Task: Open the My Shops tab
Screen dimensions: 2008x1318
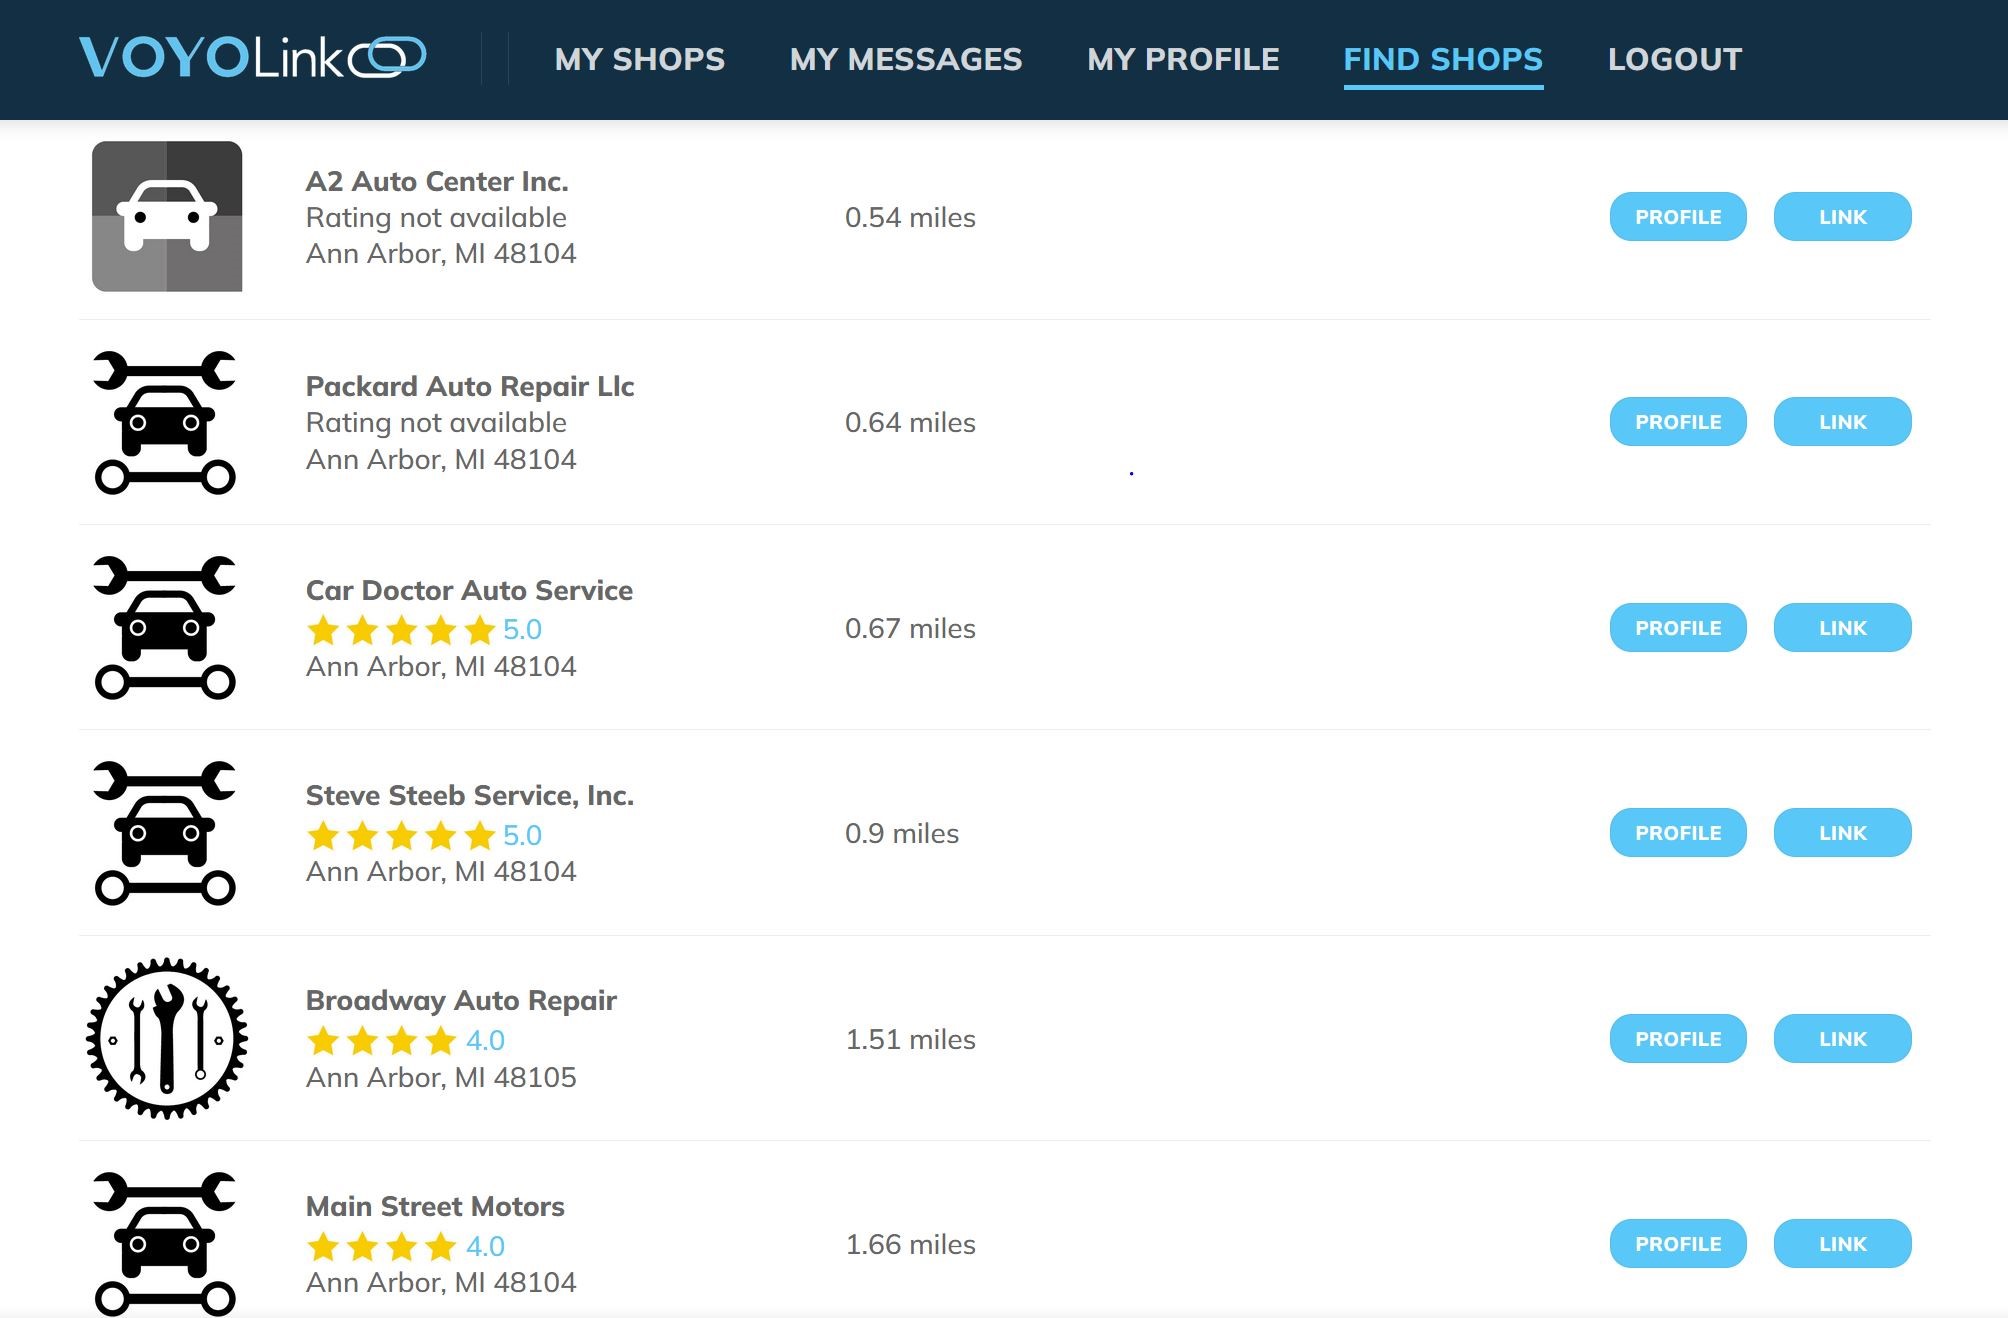Action: [640, 59]
